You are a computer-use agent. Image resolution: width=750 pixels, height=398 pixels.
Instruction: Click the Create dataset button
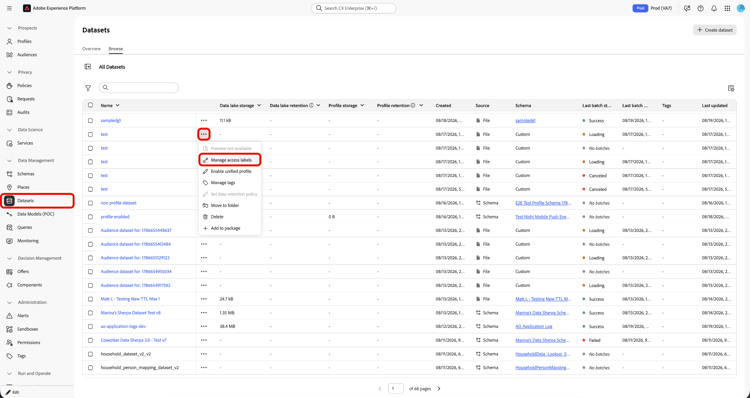tap(715, 30)
